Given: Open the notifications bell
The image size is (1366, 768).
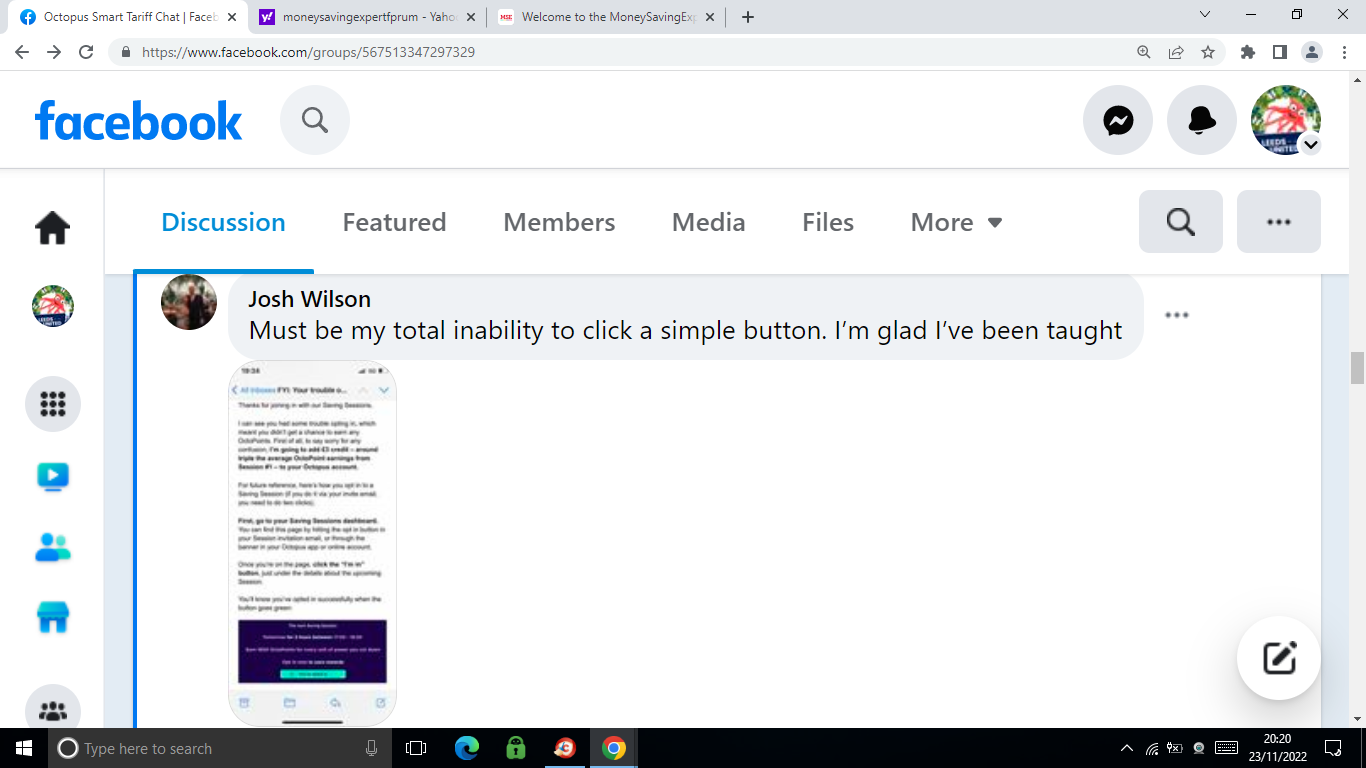Looking at the screenshot, I should click(x=1202, y=120).
